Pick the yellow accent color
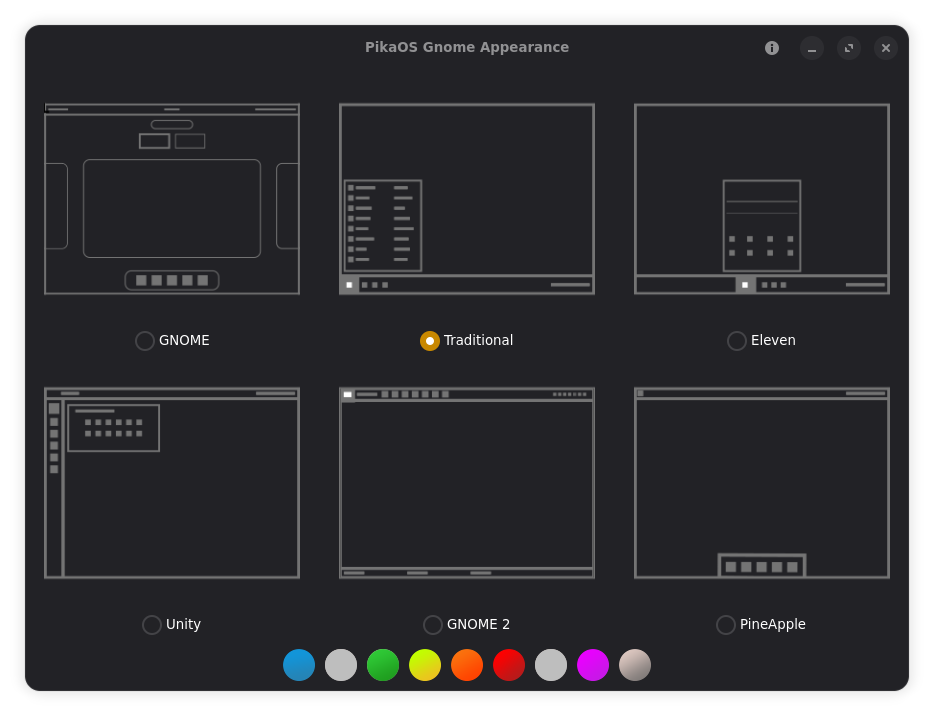934x716 pixels. [x=425, y=664]
